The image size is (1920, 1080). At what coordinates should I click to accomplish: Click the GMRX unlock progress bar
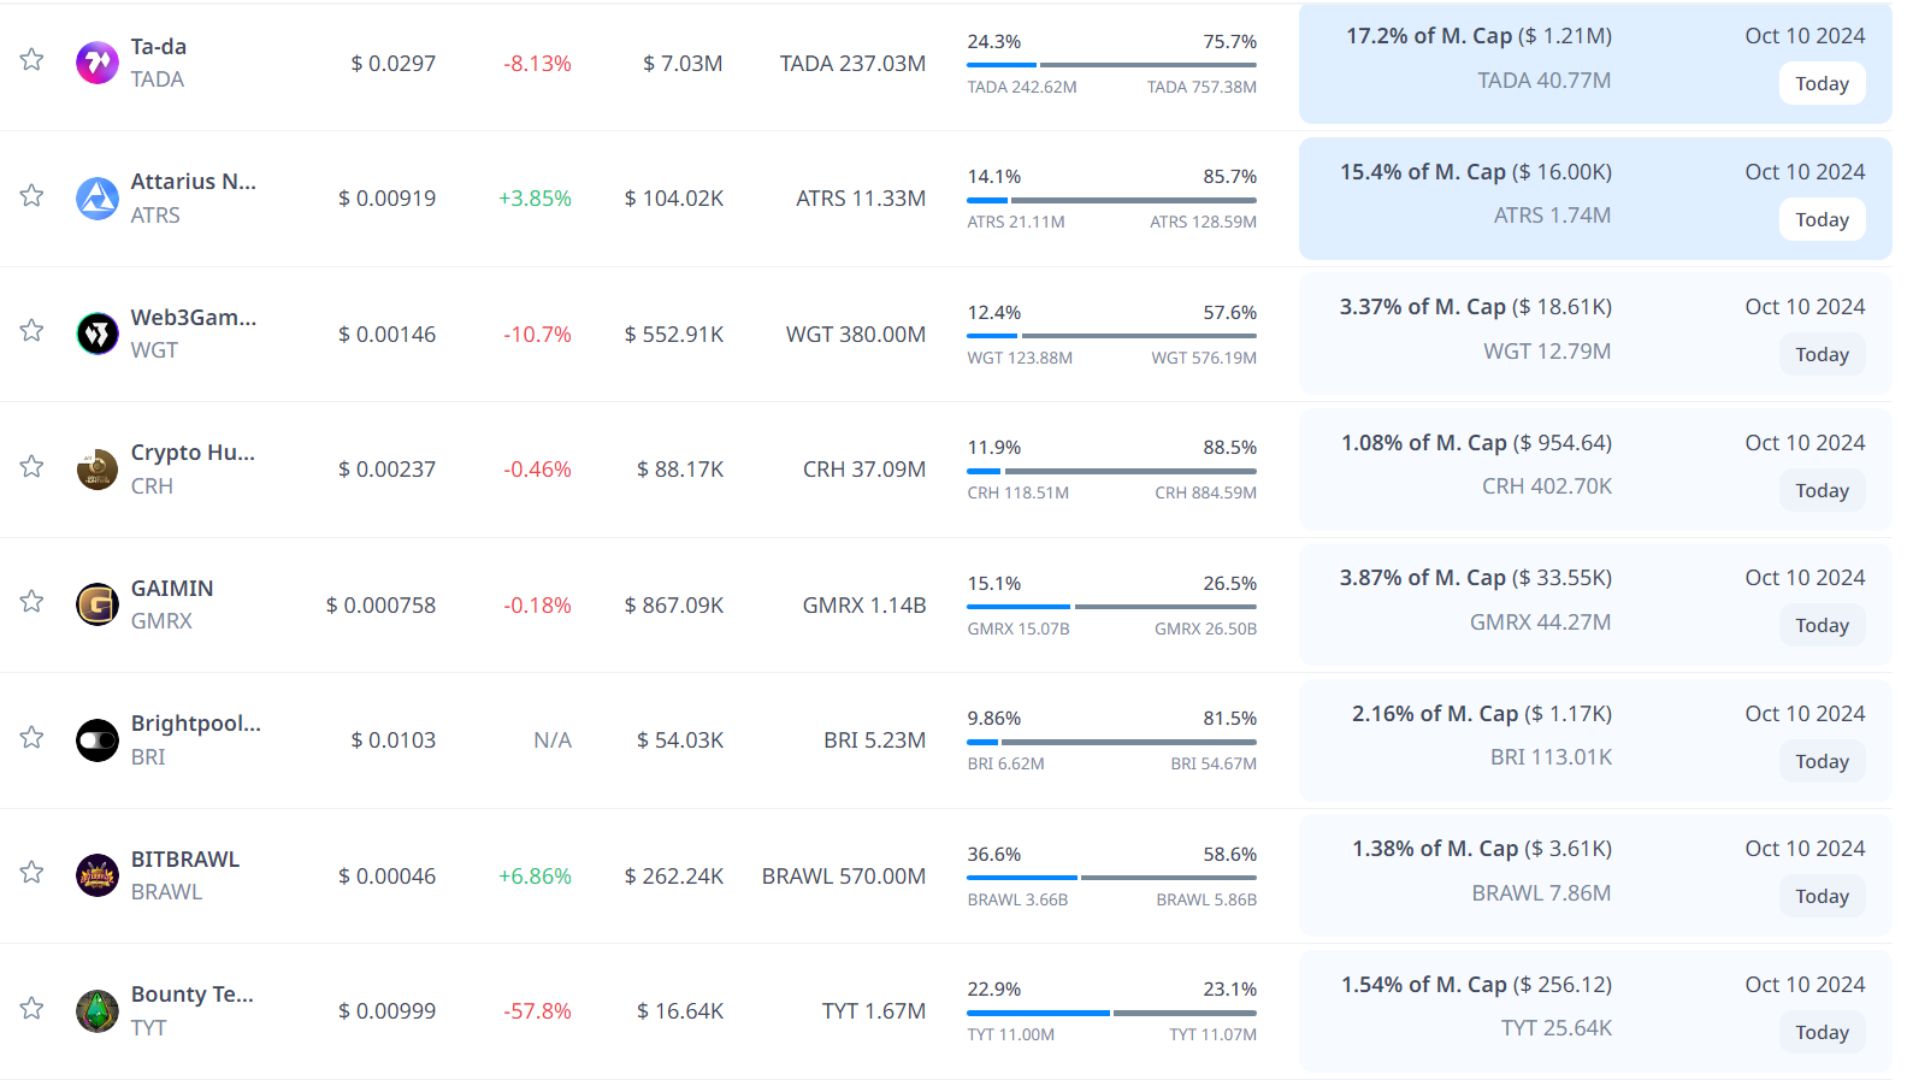1111,607
